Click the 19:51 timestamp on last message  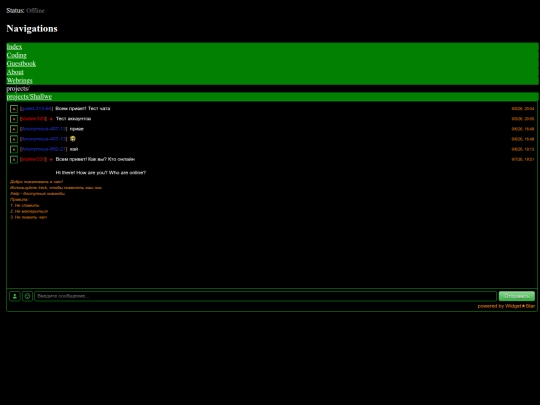click(x=523, y=159)
